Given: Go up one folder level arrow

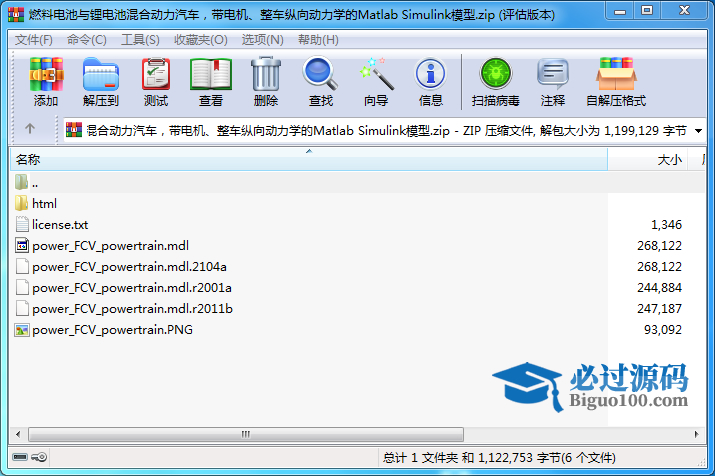Looking at the screenshot, I should pos(30,129).
